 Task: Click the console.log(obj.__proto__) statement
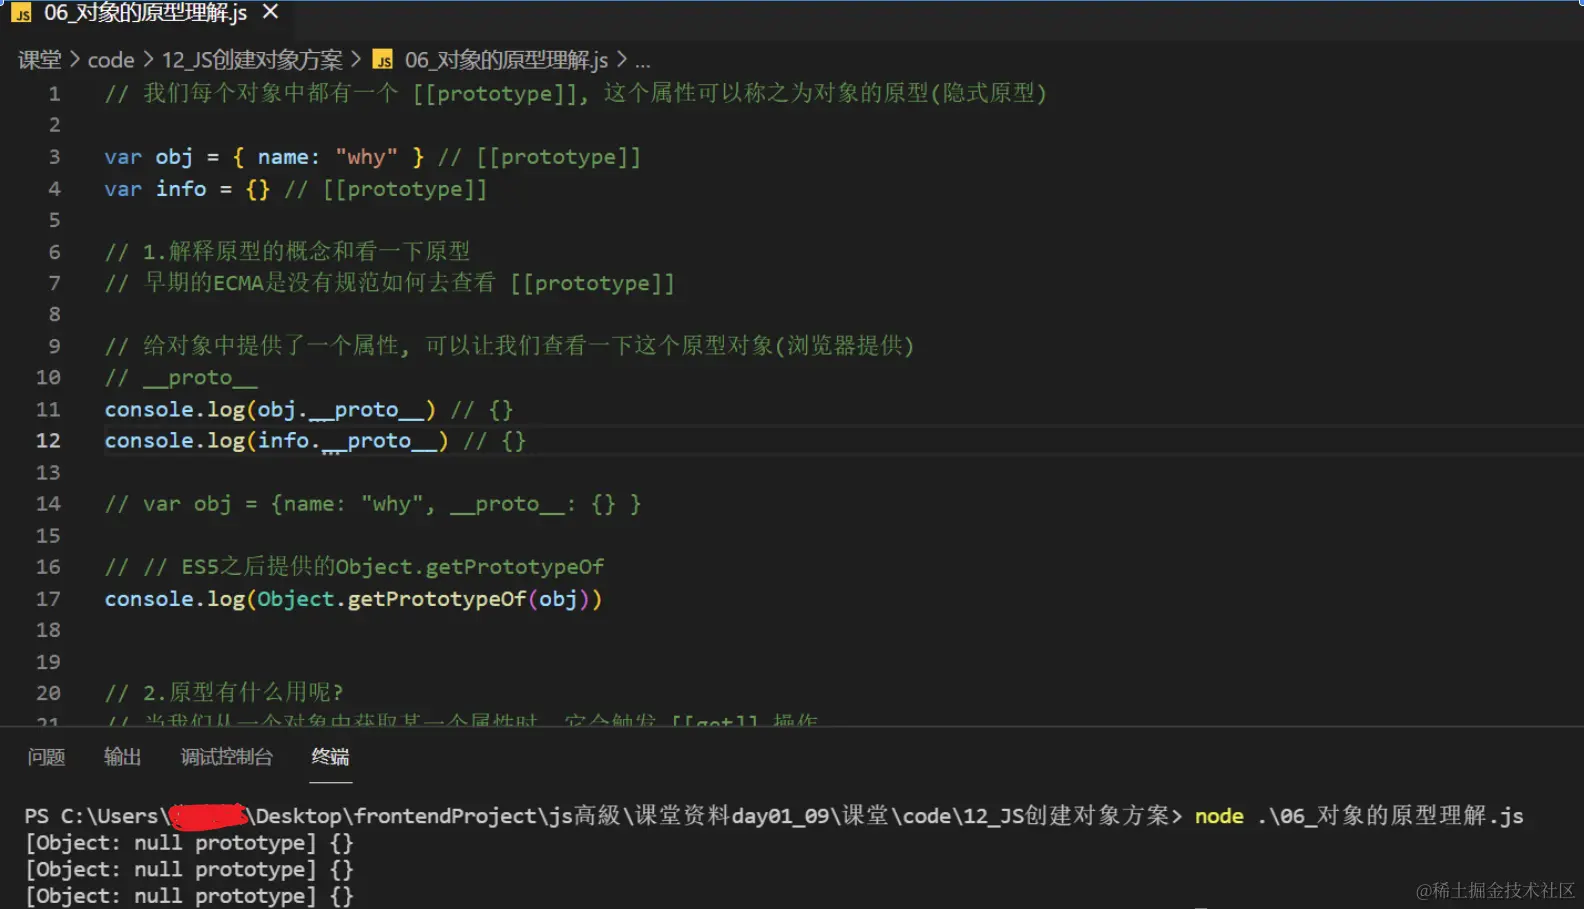270,409
